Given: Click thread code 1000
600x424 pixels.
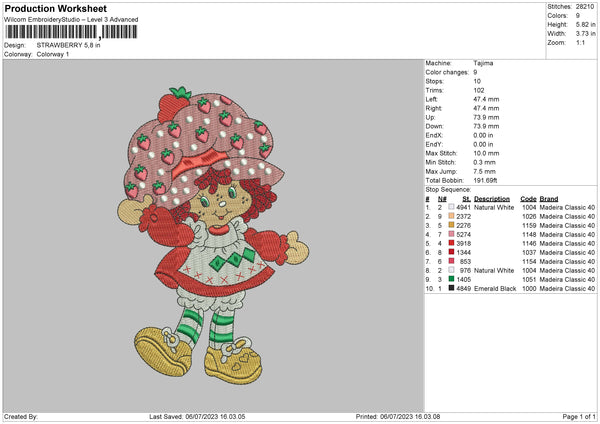Looking at the screenshot, I should point(529,289).
